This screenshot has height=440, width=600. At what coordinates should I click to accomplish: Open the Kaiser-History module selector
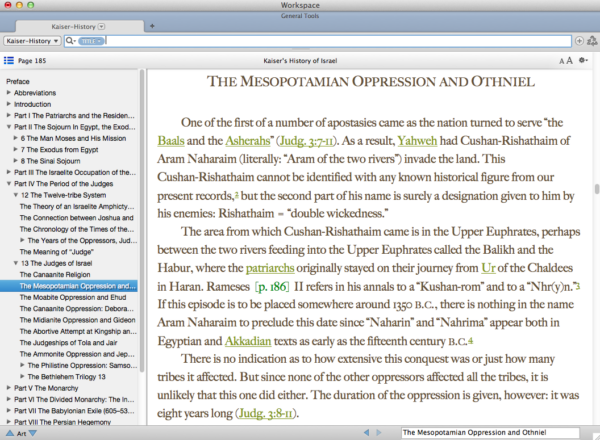coord(32,41)
